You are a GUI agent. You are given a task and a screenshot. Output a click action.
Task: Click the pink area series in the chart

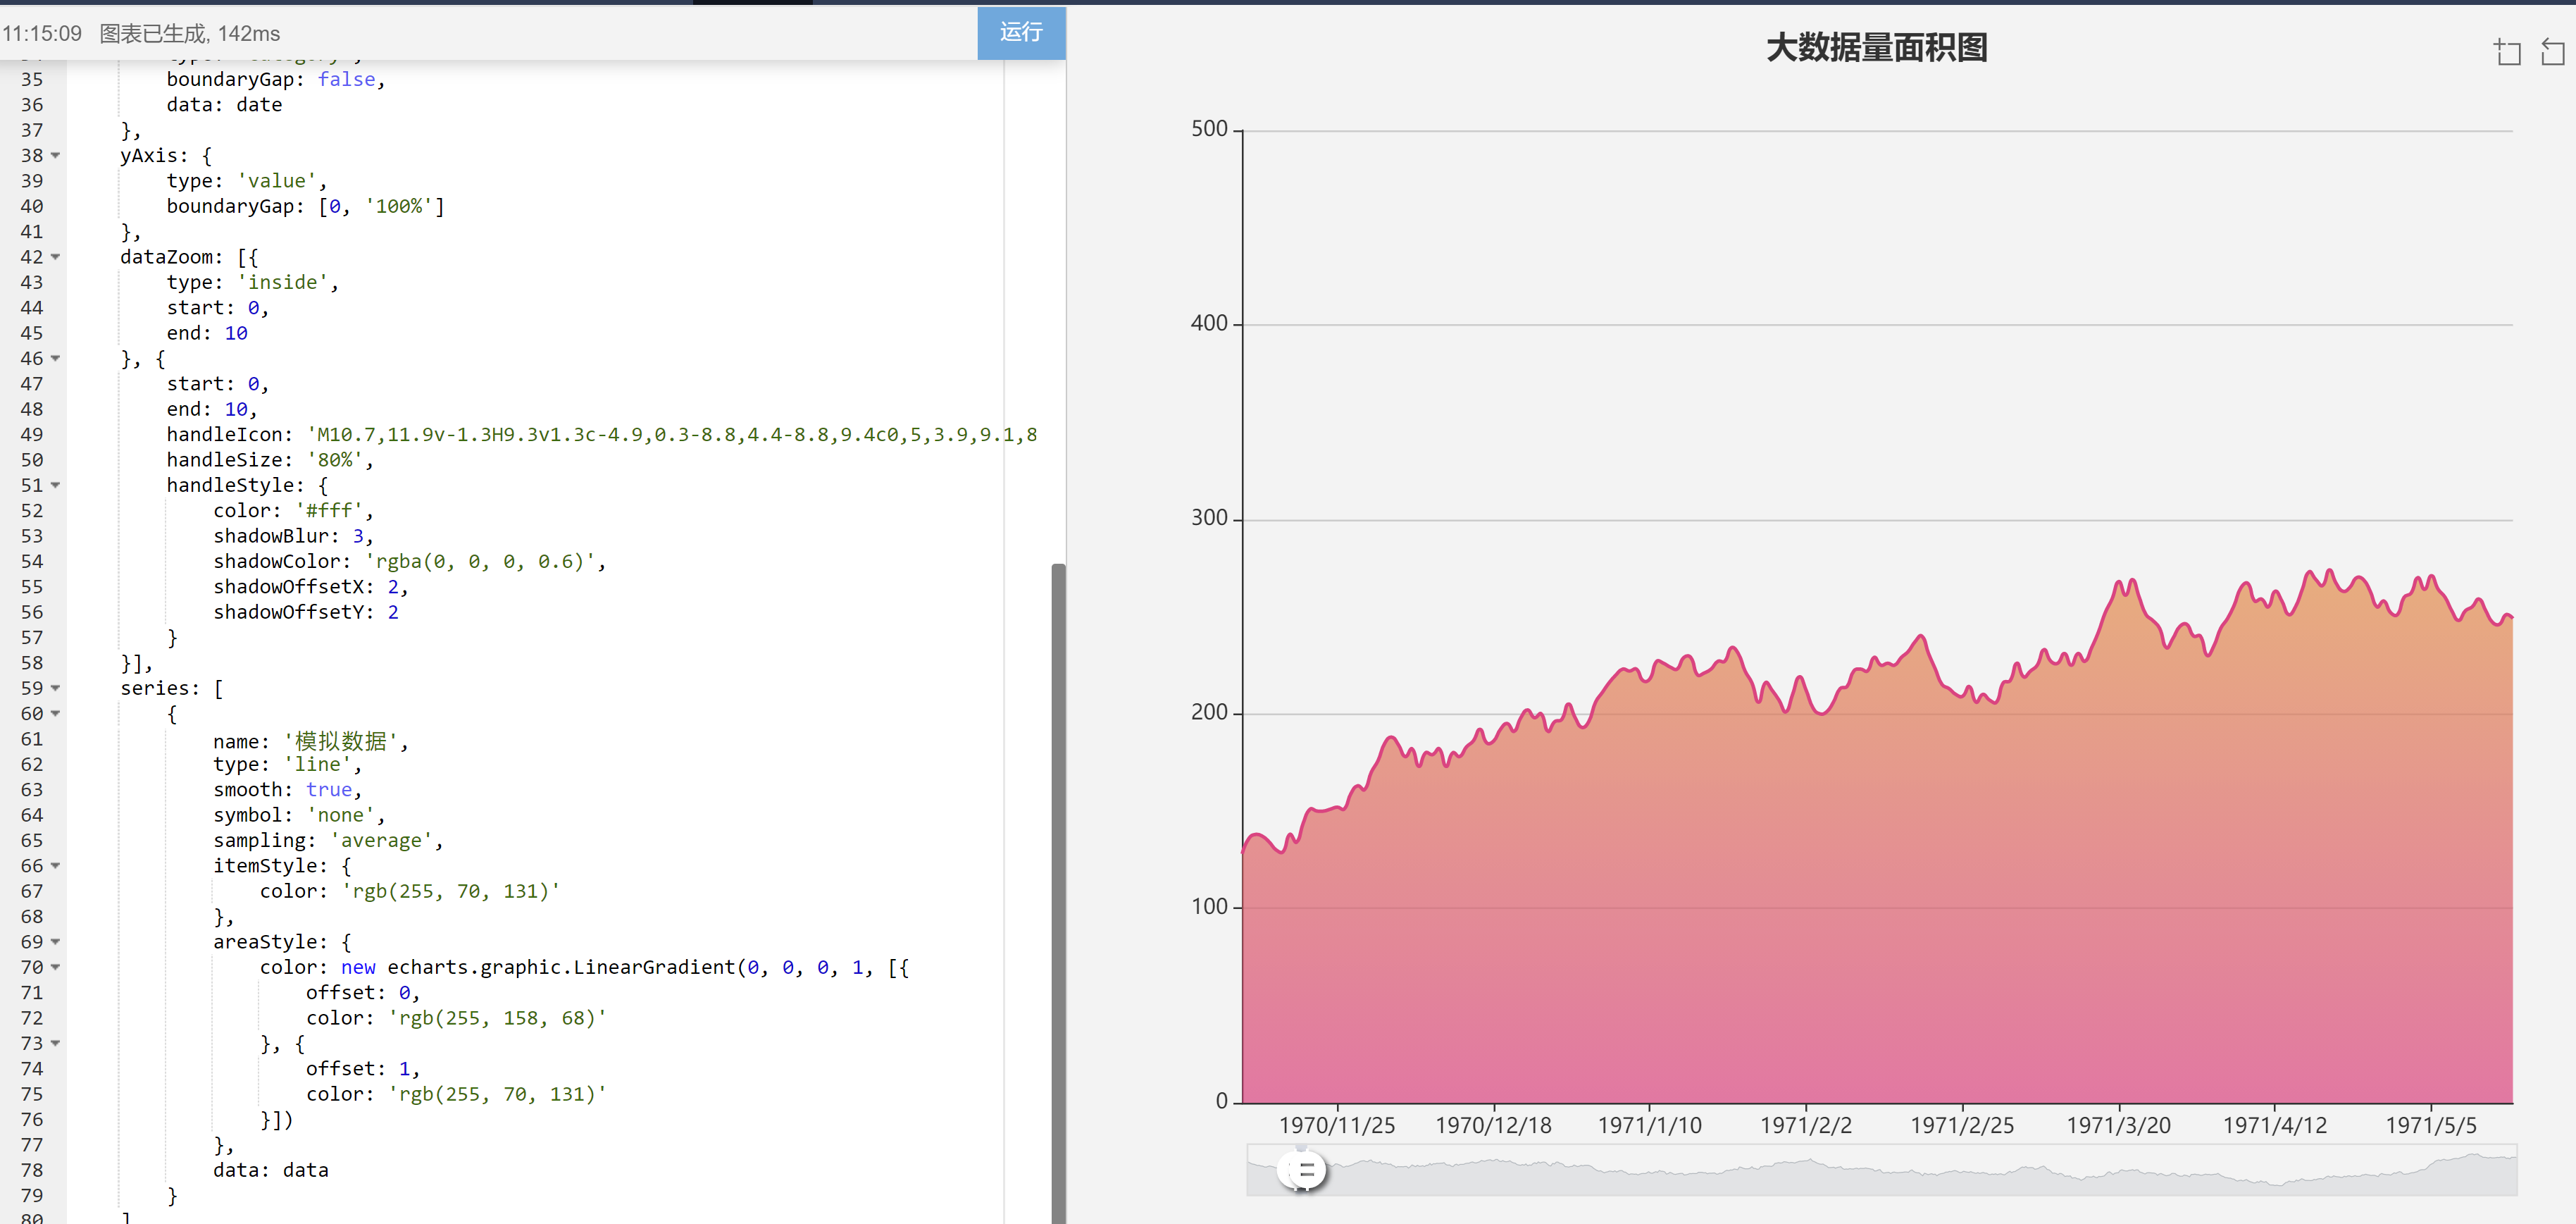[x=1900, y=950]
